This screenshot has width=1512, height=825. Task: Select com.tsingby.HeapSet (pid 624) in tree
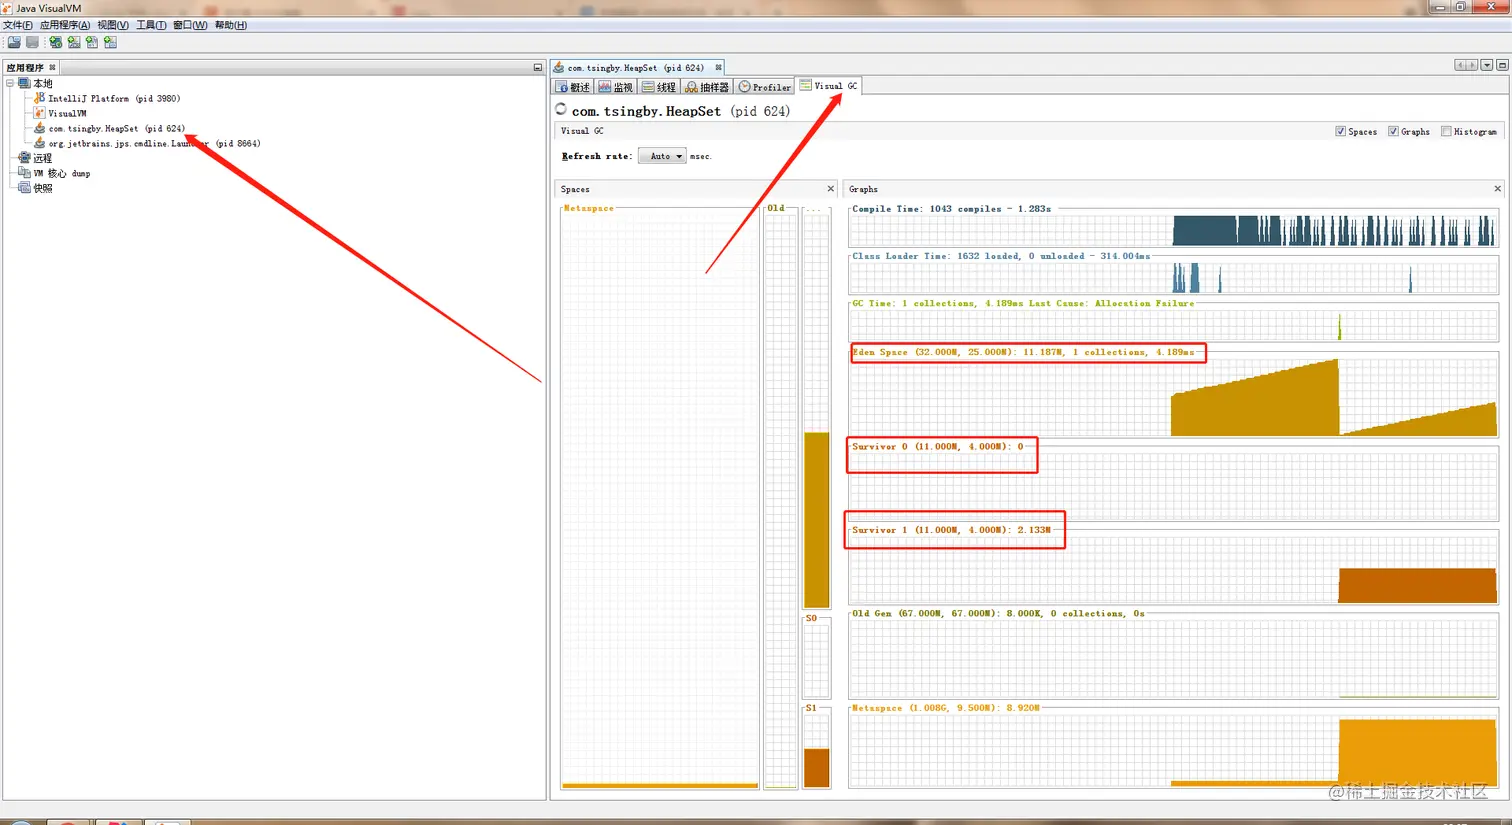(x=117, y=128)
